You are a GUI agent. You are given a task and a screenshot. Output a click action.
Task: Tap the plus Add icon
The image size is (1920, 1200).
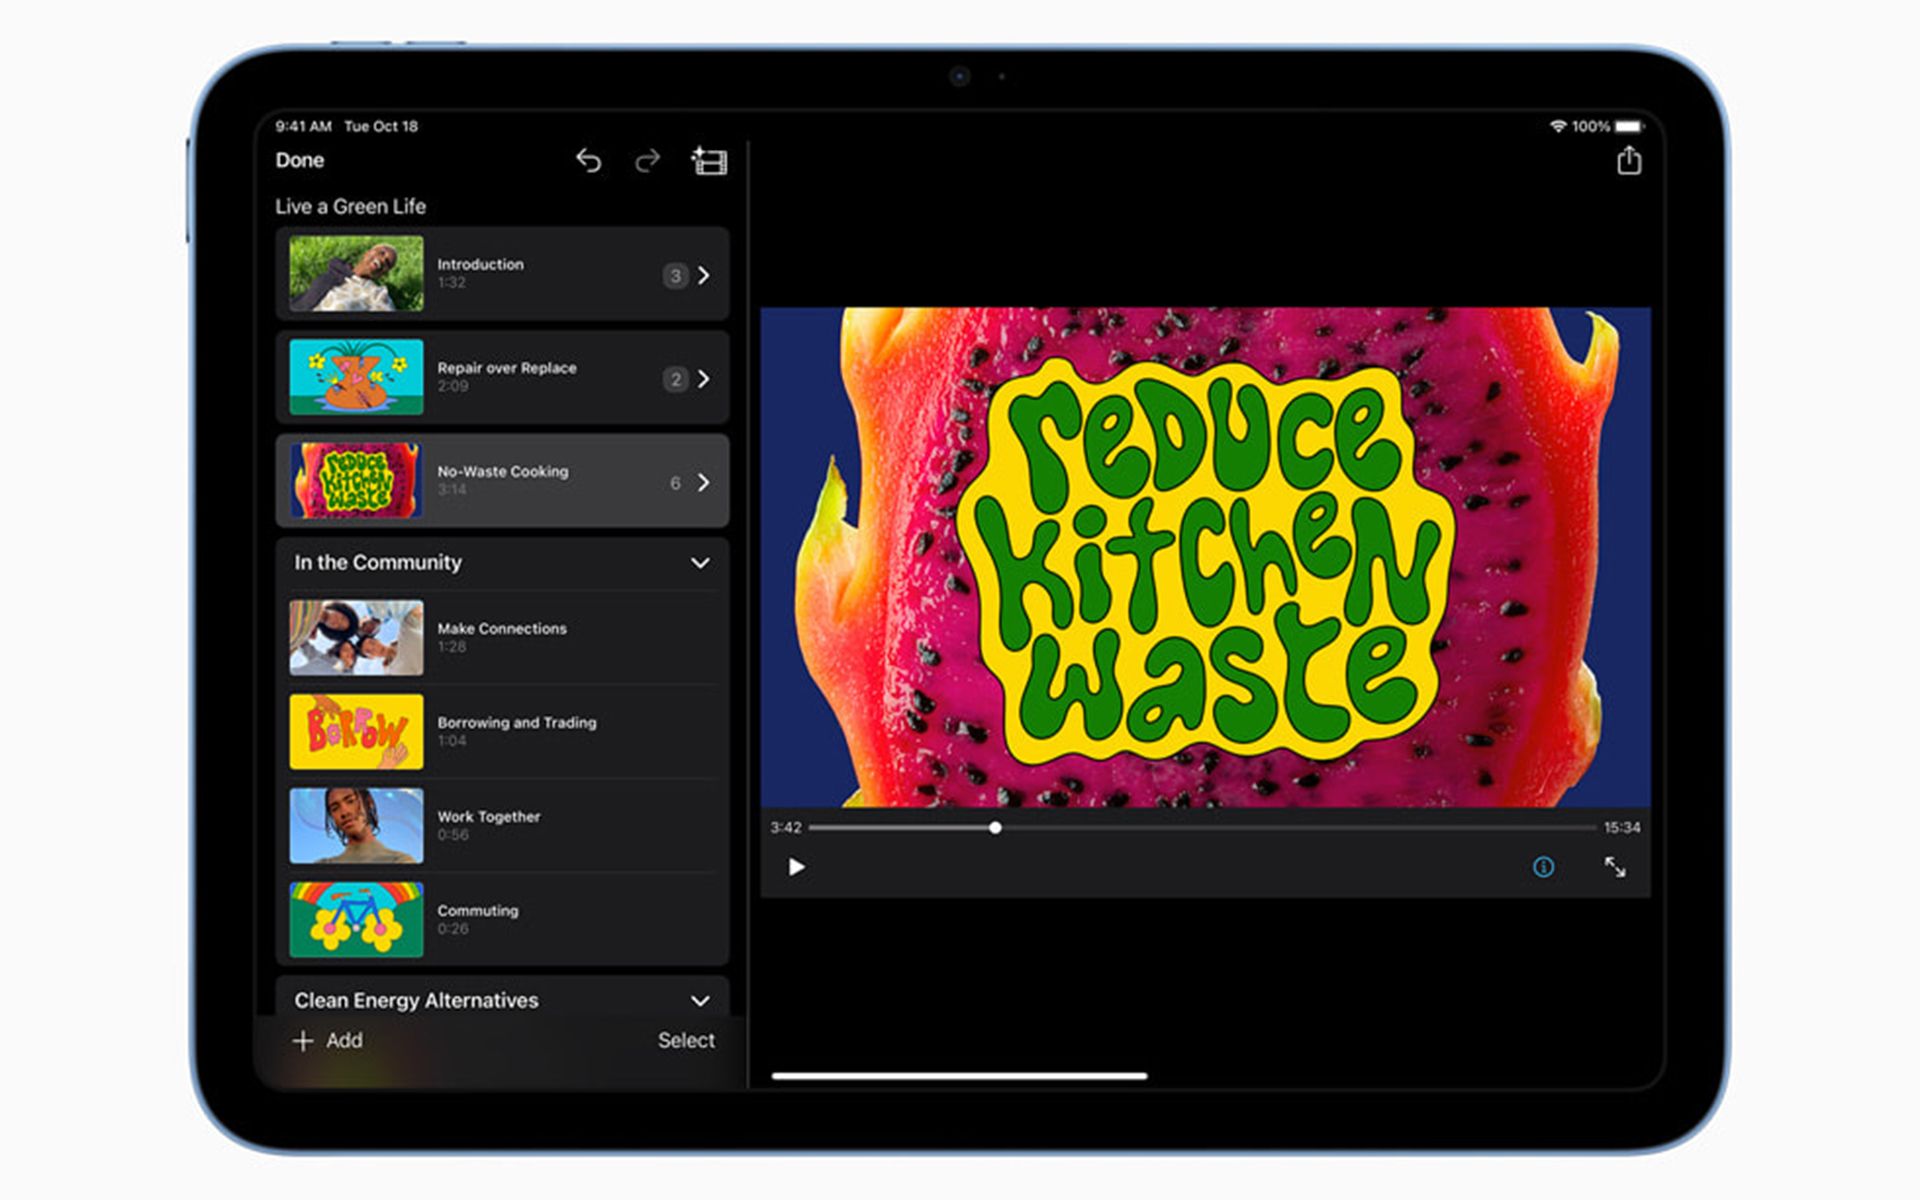click(303, 1041)
